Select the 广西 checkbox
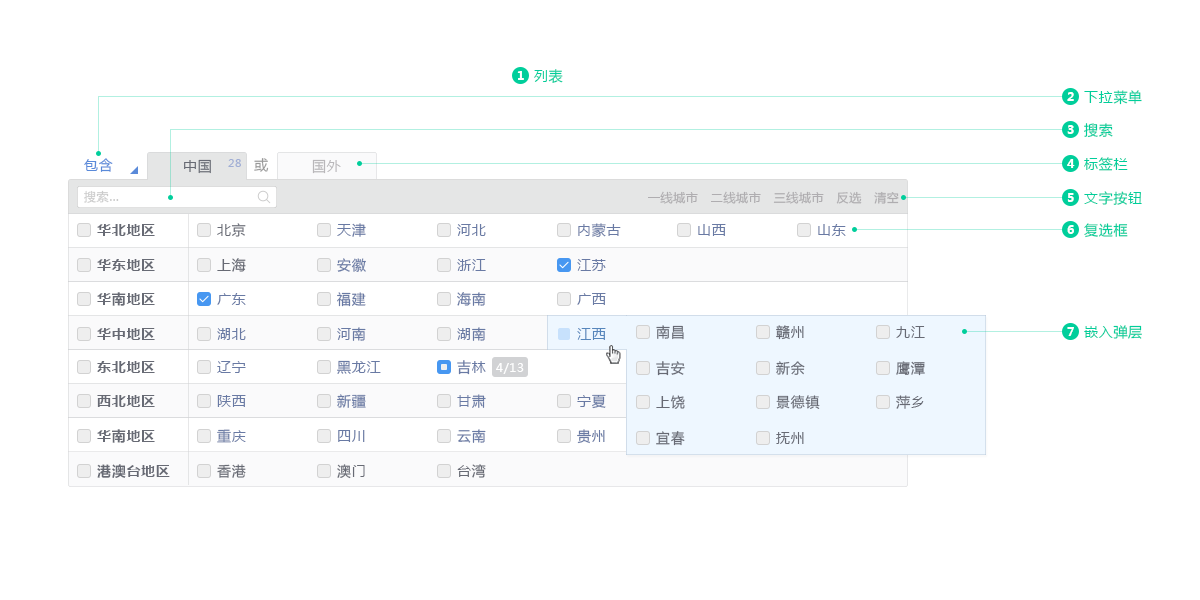The height and width of the screenshot is (600, 1200). coord(564,299)
